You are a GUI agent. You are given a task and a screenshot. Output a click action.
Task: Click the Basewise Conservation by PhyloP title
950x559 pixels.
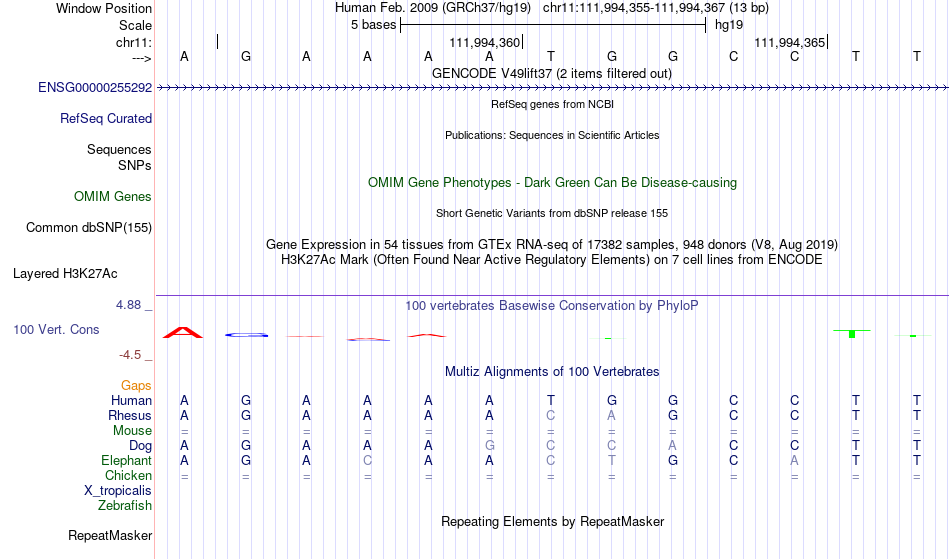552,306
